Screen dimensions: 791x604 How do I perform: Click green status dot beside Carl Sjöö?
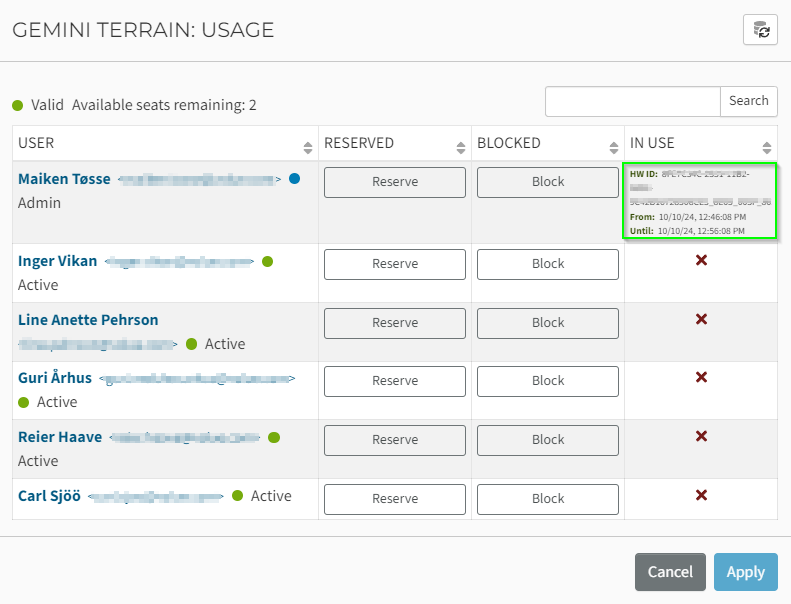pyautogui.click(x=238, y=496)
